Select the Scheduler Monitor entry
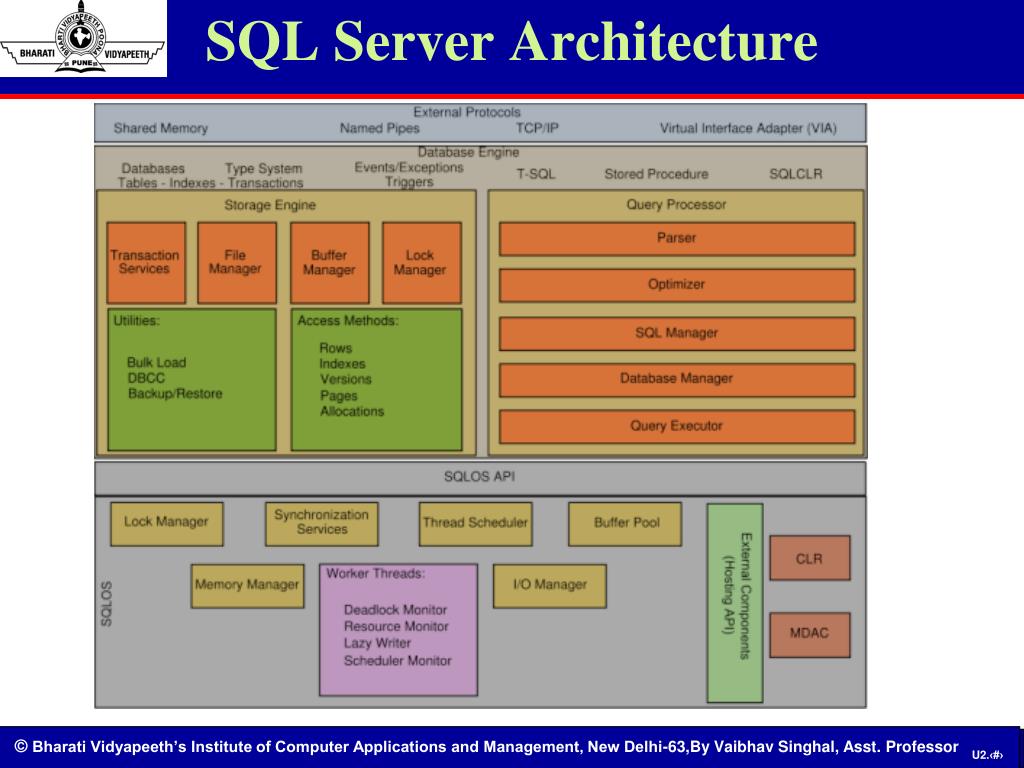The image size is (1024, 768). [398, 660]
